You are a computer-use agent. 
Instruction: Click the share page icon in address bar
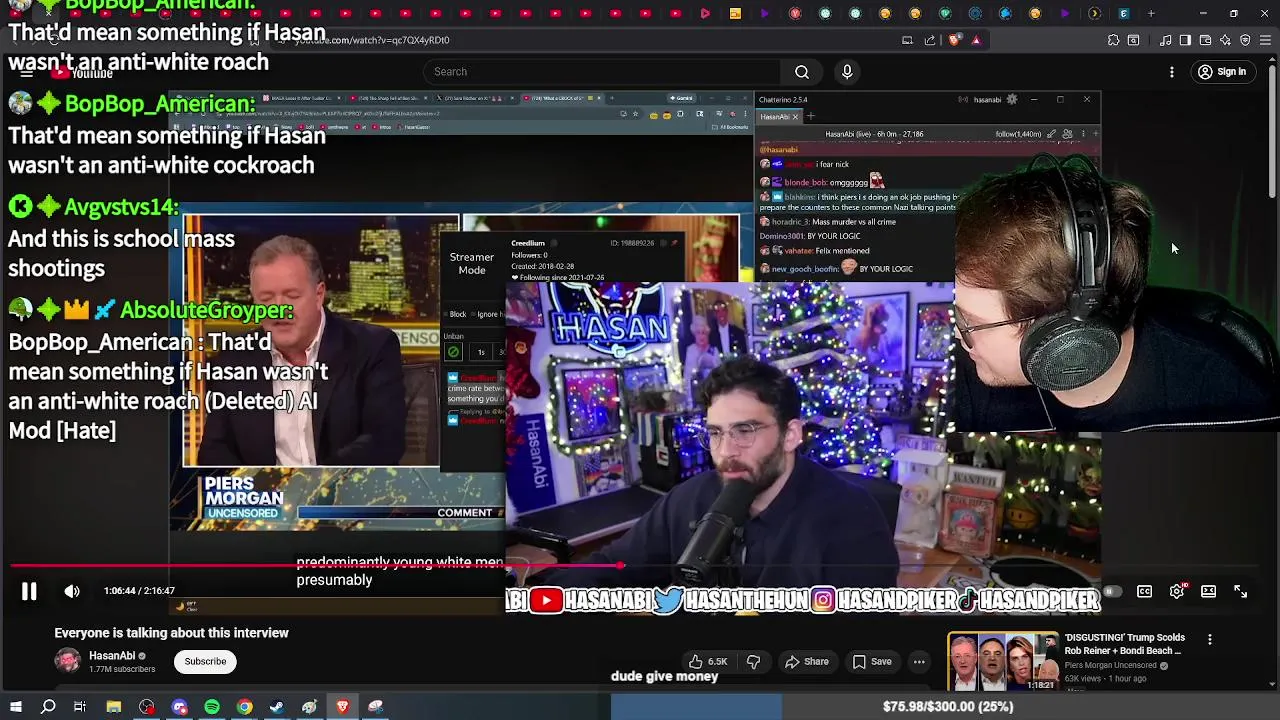point(930,40)
